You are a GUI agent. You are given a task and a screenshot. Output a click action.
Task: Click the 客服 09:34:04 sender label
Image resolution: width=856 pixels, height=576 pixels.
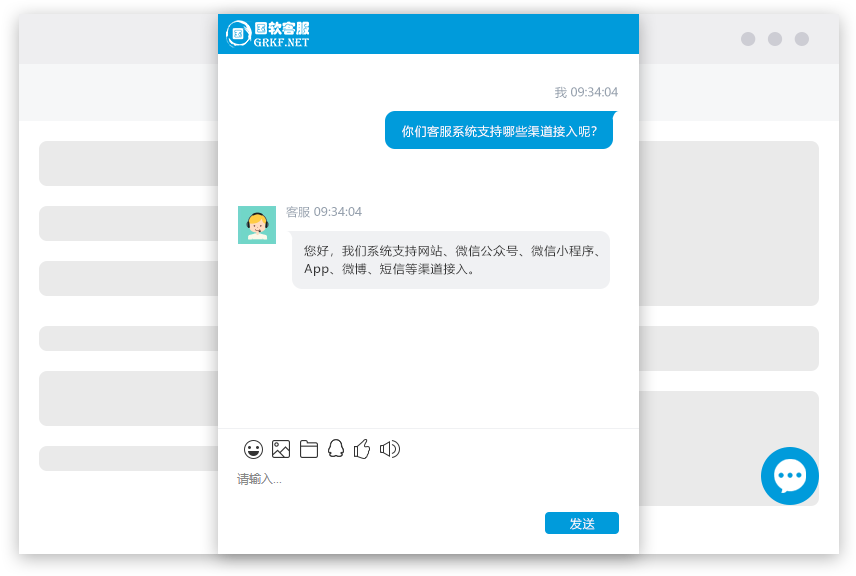(x=324, y=212)
